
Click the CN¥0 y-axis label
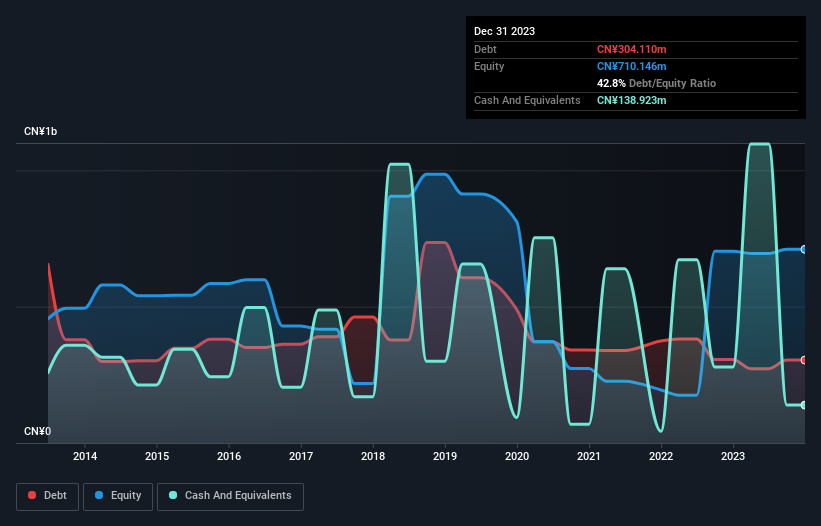[x=37, y=431]
